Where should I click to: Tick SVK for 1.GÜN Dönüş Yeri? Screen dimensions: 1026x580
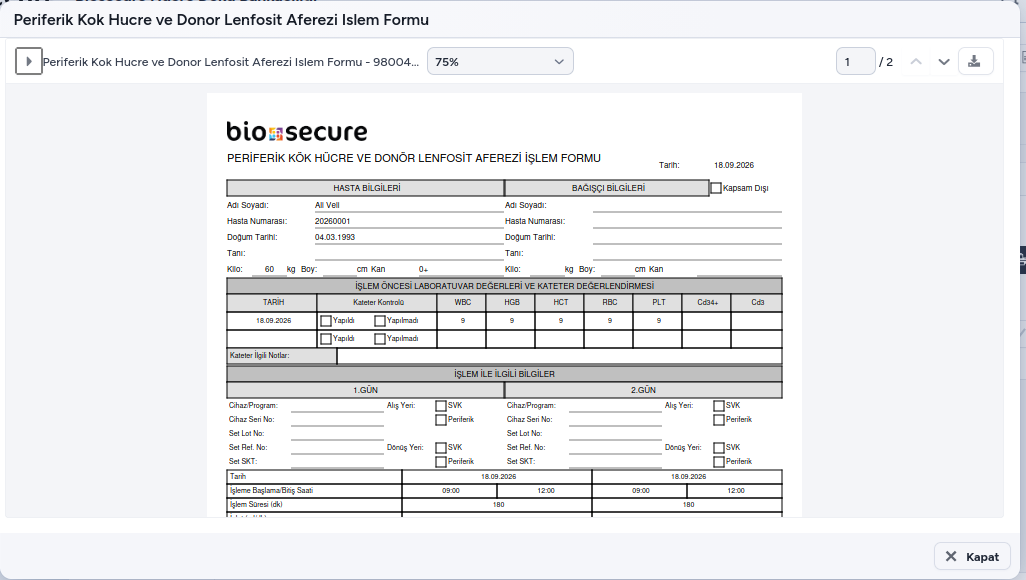441,448
